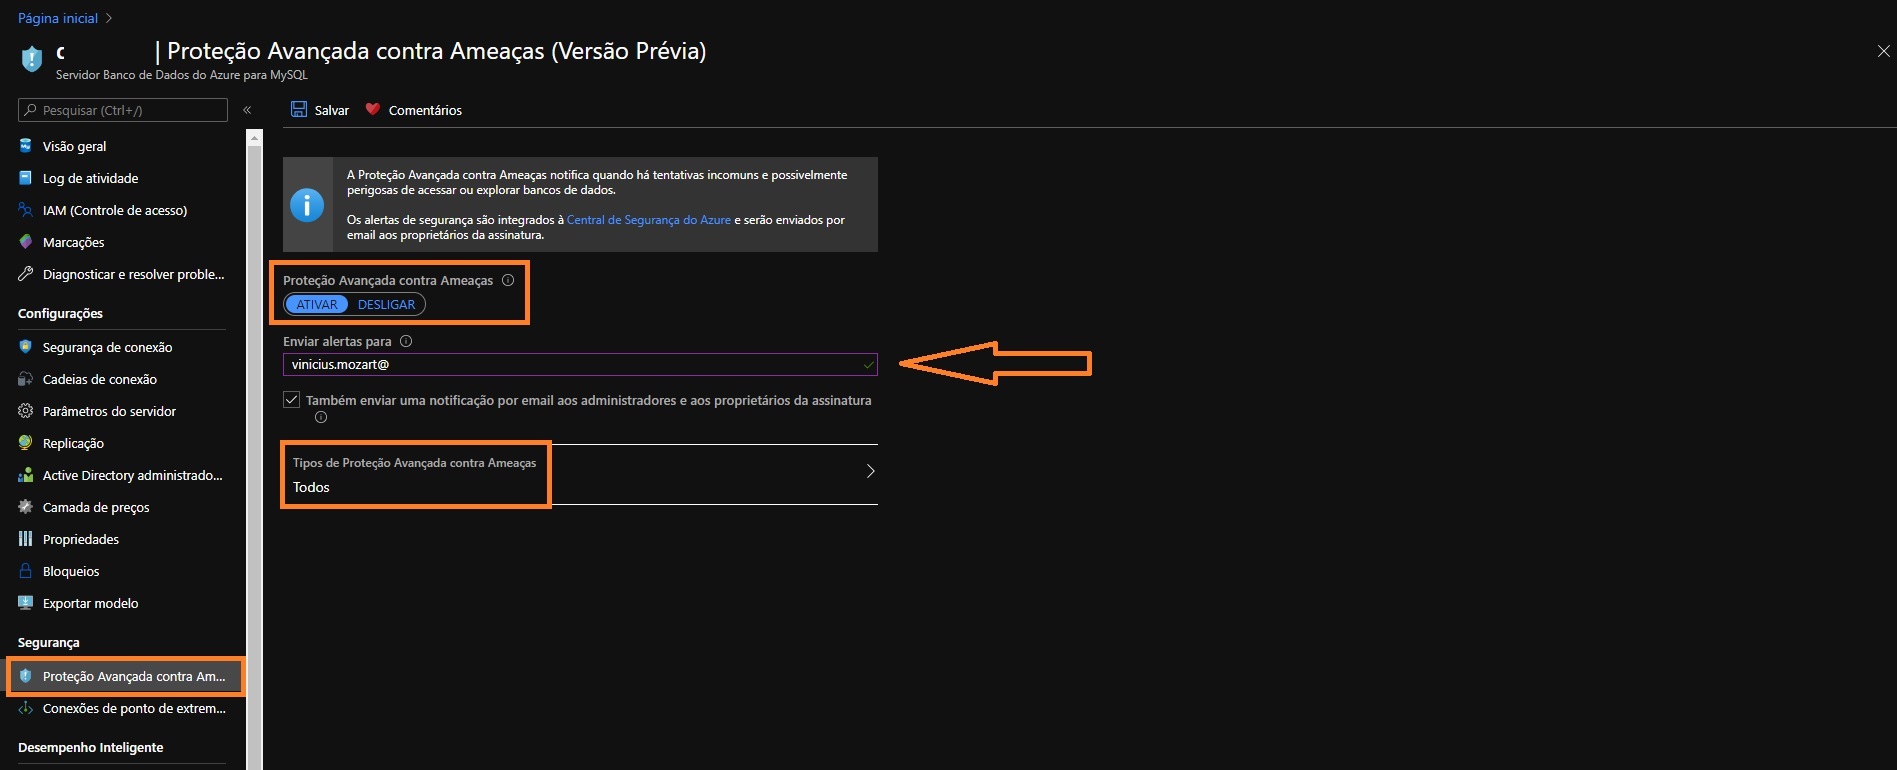Collapse the sidebar with double chevron
This screenshot has width=1897, height=770.
247,110
